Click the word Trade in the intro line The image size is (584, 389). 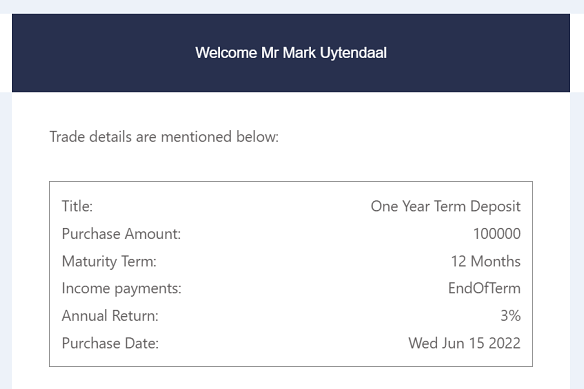click(x=67, y=137)
